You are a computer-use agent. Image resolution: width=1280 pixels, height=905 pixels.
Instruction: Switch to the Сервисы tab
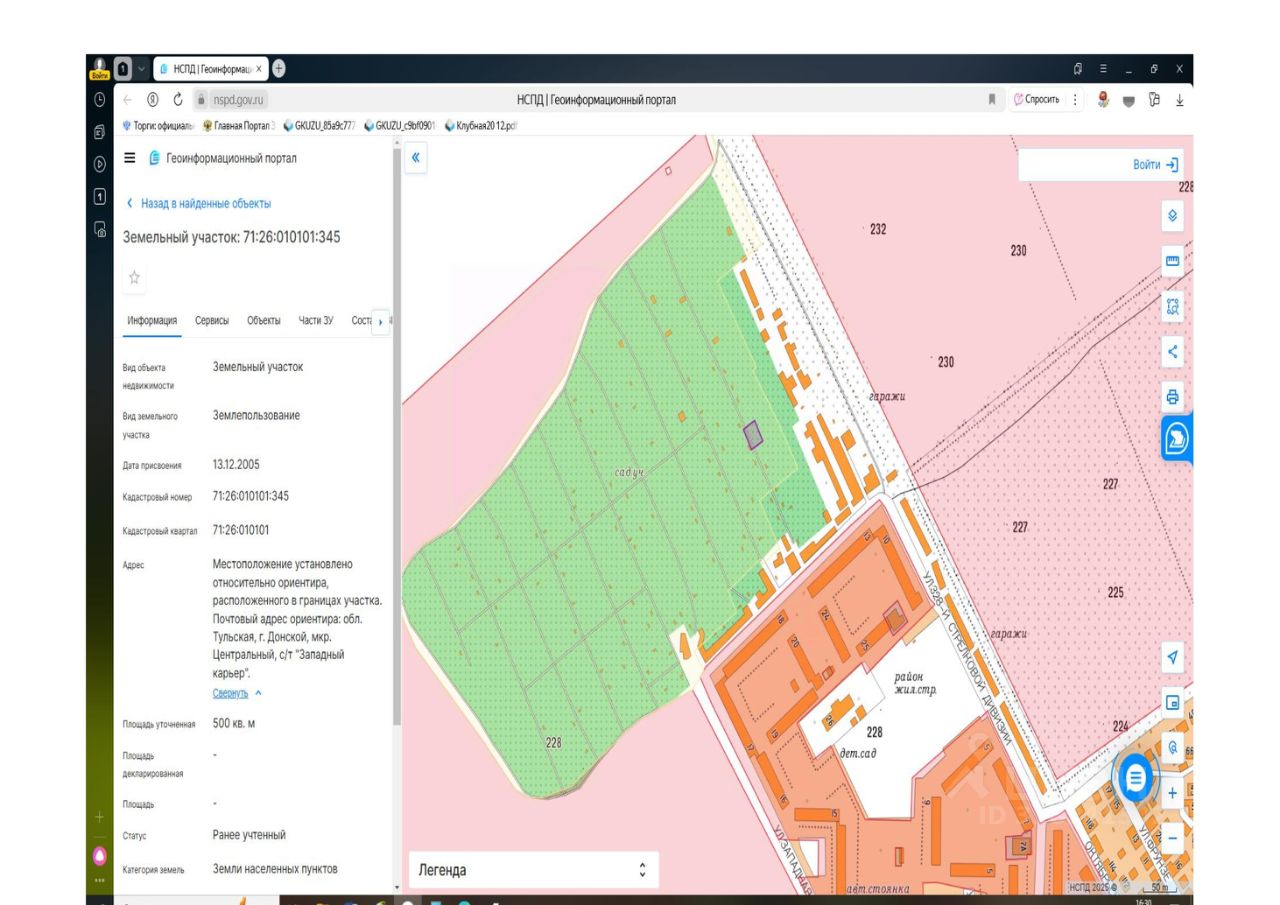click(212, 320)
